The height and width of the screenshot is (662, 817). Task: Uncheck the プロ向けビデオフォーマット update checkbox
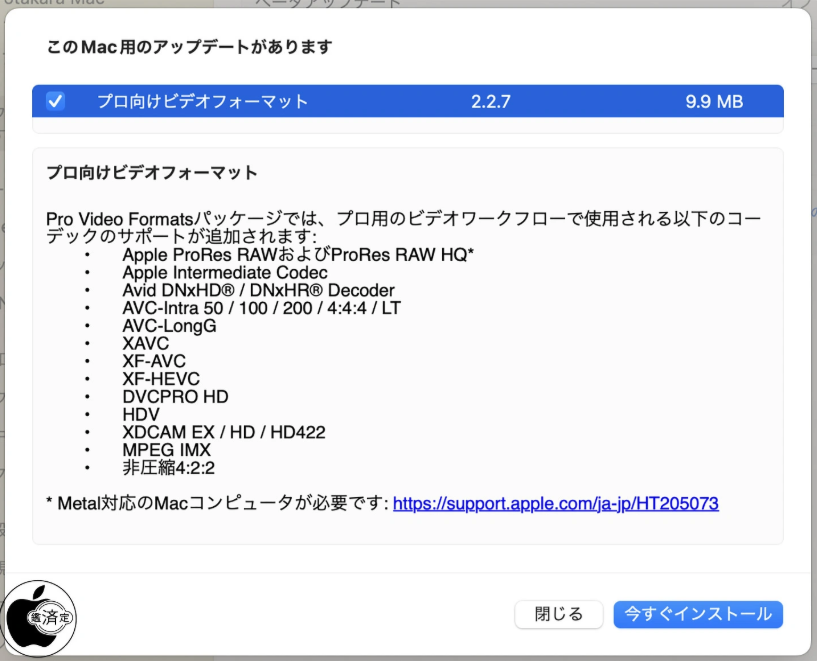click(x=56, y=101)
